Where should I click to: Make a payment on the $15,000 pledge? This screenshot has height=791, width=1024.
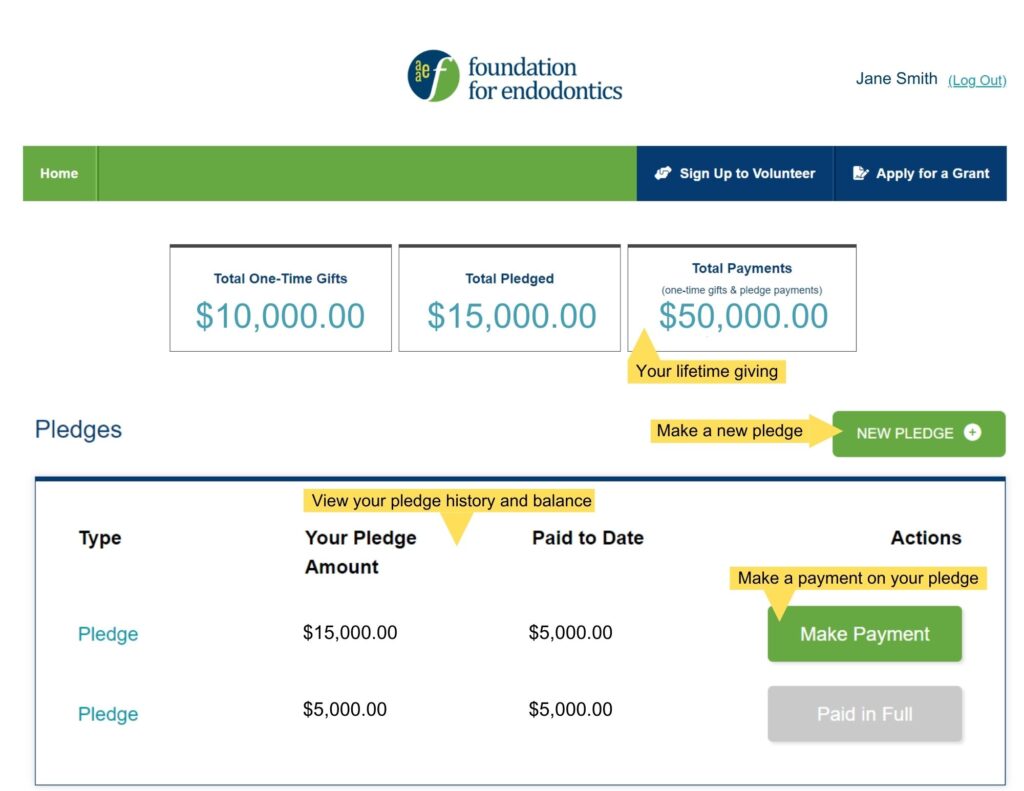864,633
